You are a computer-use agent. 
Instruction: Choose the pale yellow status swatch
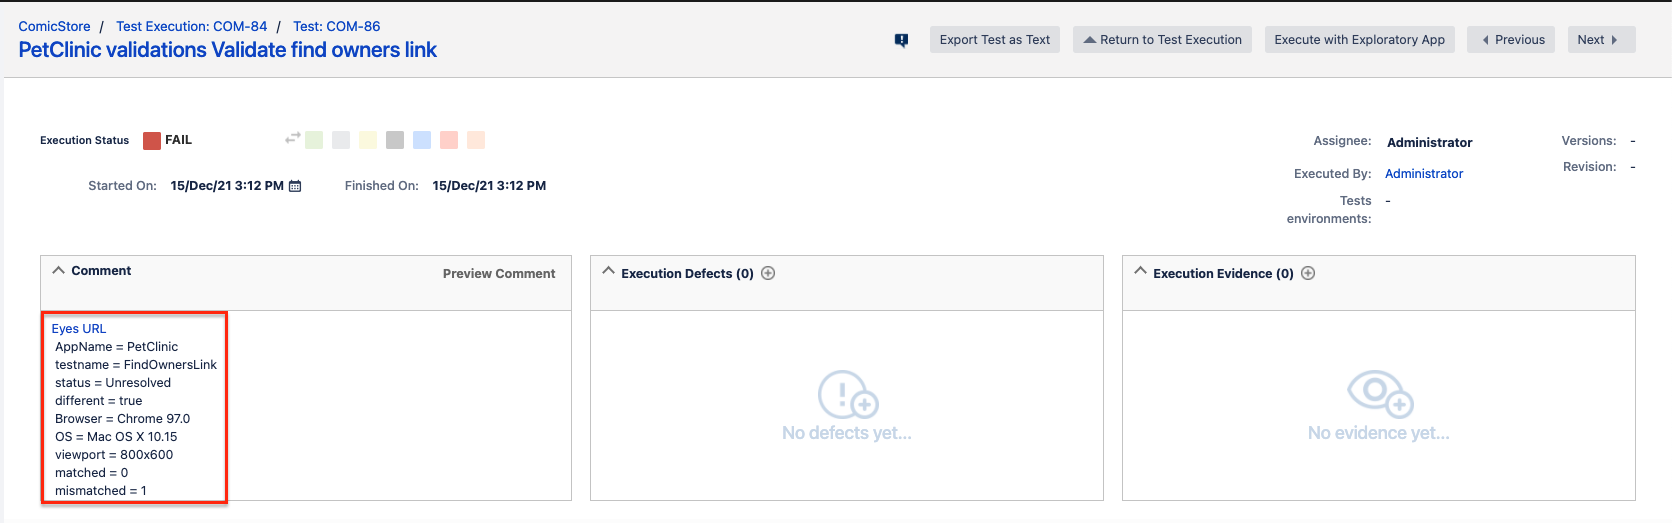click(x=368, y=140)
